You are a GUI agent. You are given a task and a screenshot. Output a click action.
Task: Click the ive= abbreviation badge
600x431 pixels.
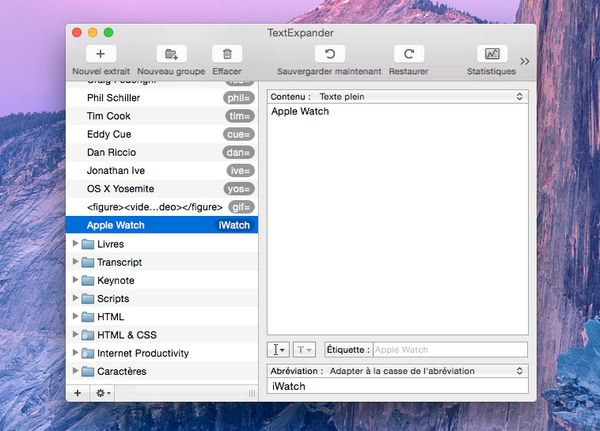pos(240,171)
